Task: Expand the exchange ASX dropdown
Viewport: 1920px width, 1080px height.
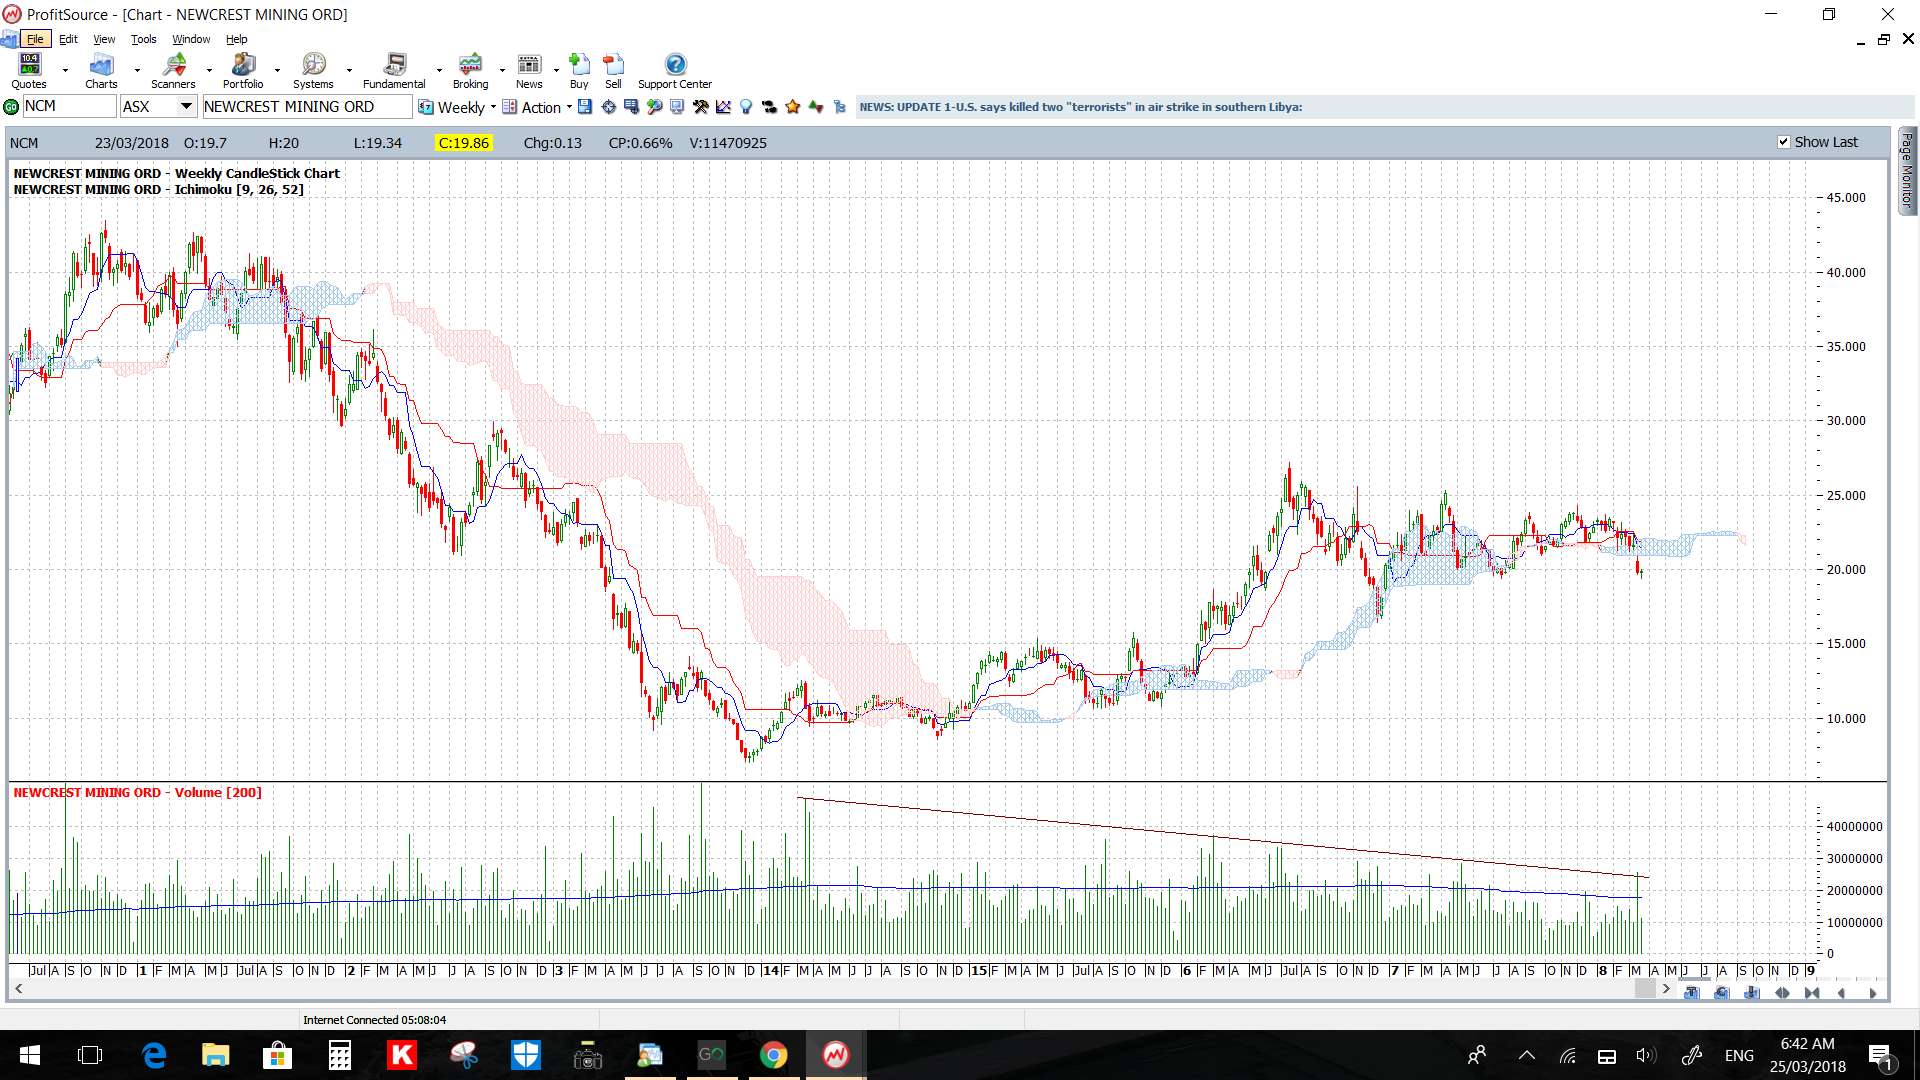Action: [186, 106]
